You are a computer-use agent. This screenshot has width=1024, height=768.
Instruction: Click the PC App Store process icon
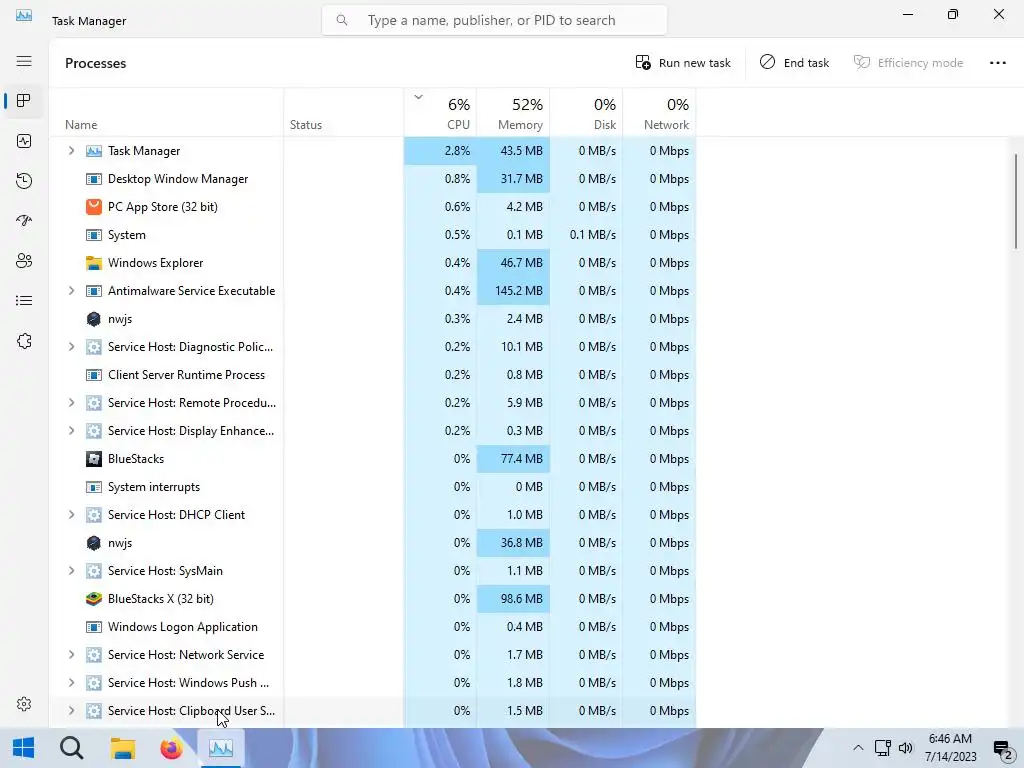(94, 207)
